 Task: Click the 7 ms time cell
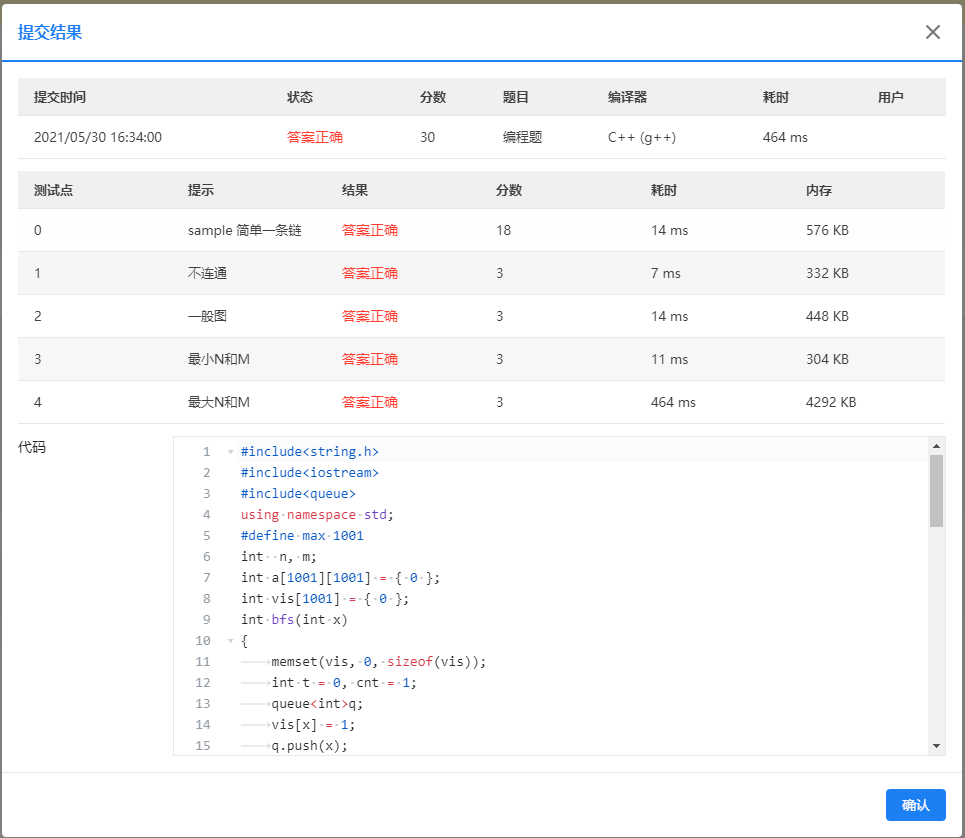[x=666, y=273]
